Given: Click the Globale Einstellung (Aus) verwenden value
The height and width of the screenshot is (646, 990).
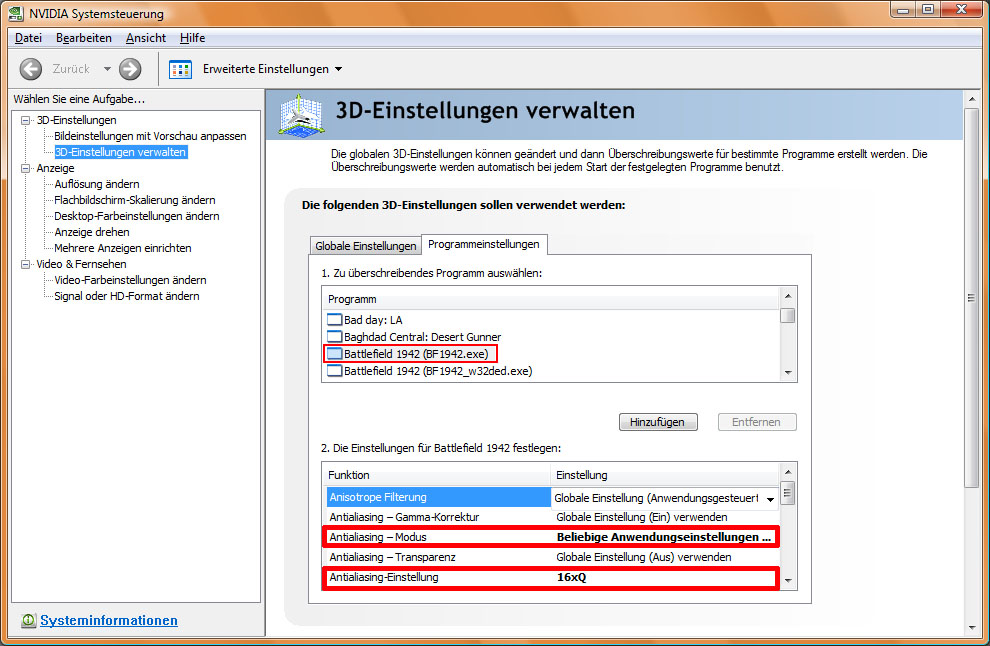Looking at the screenshot, I should pyautogui.click(x=643, y=557).
